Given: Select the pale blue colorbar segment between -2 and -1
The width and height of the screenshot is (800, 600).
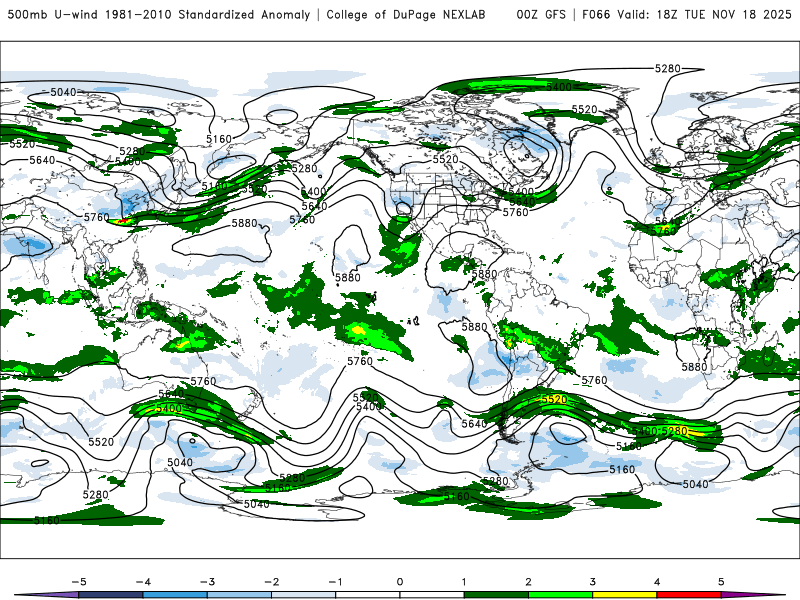Looking at the screenshot, I should coord(304,595).
